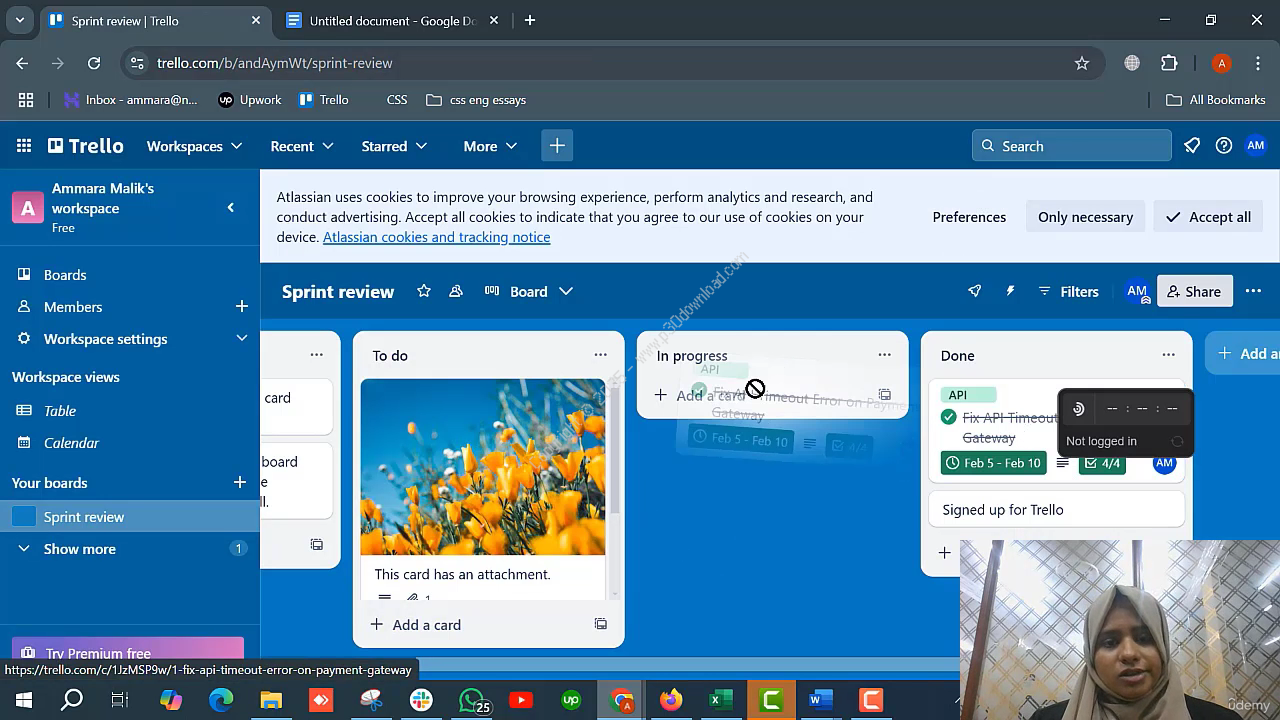Open the orange flowers card cover image
The height and width of the screenshot is (720, 1280).
[483, 467]
